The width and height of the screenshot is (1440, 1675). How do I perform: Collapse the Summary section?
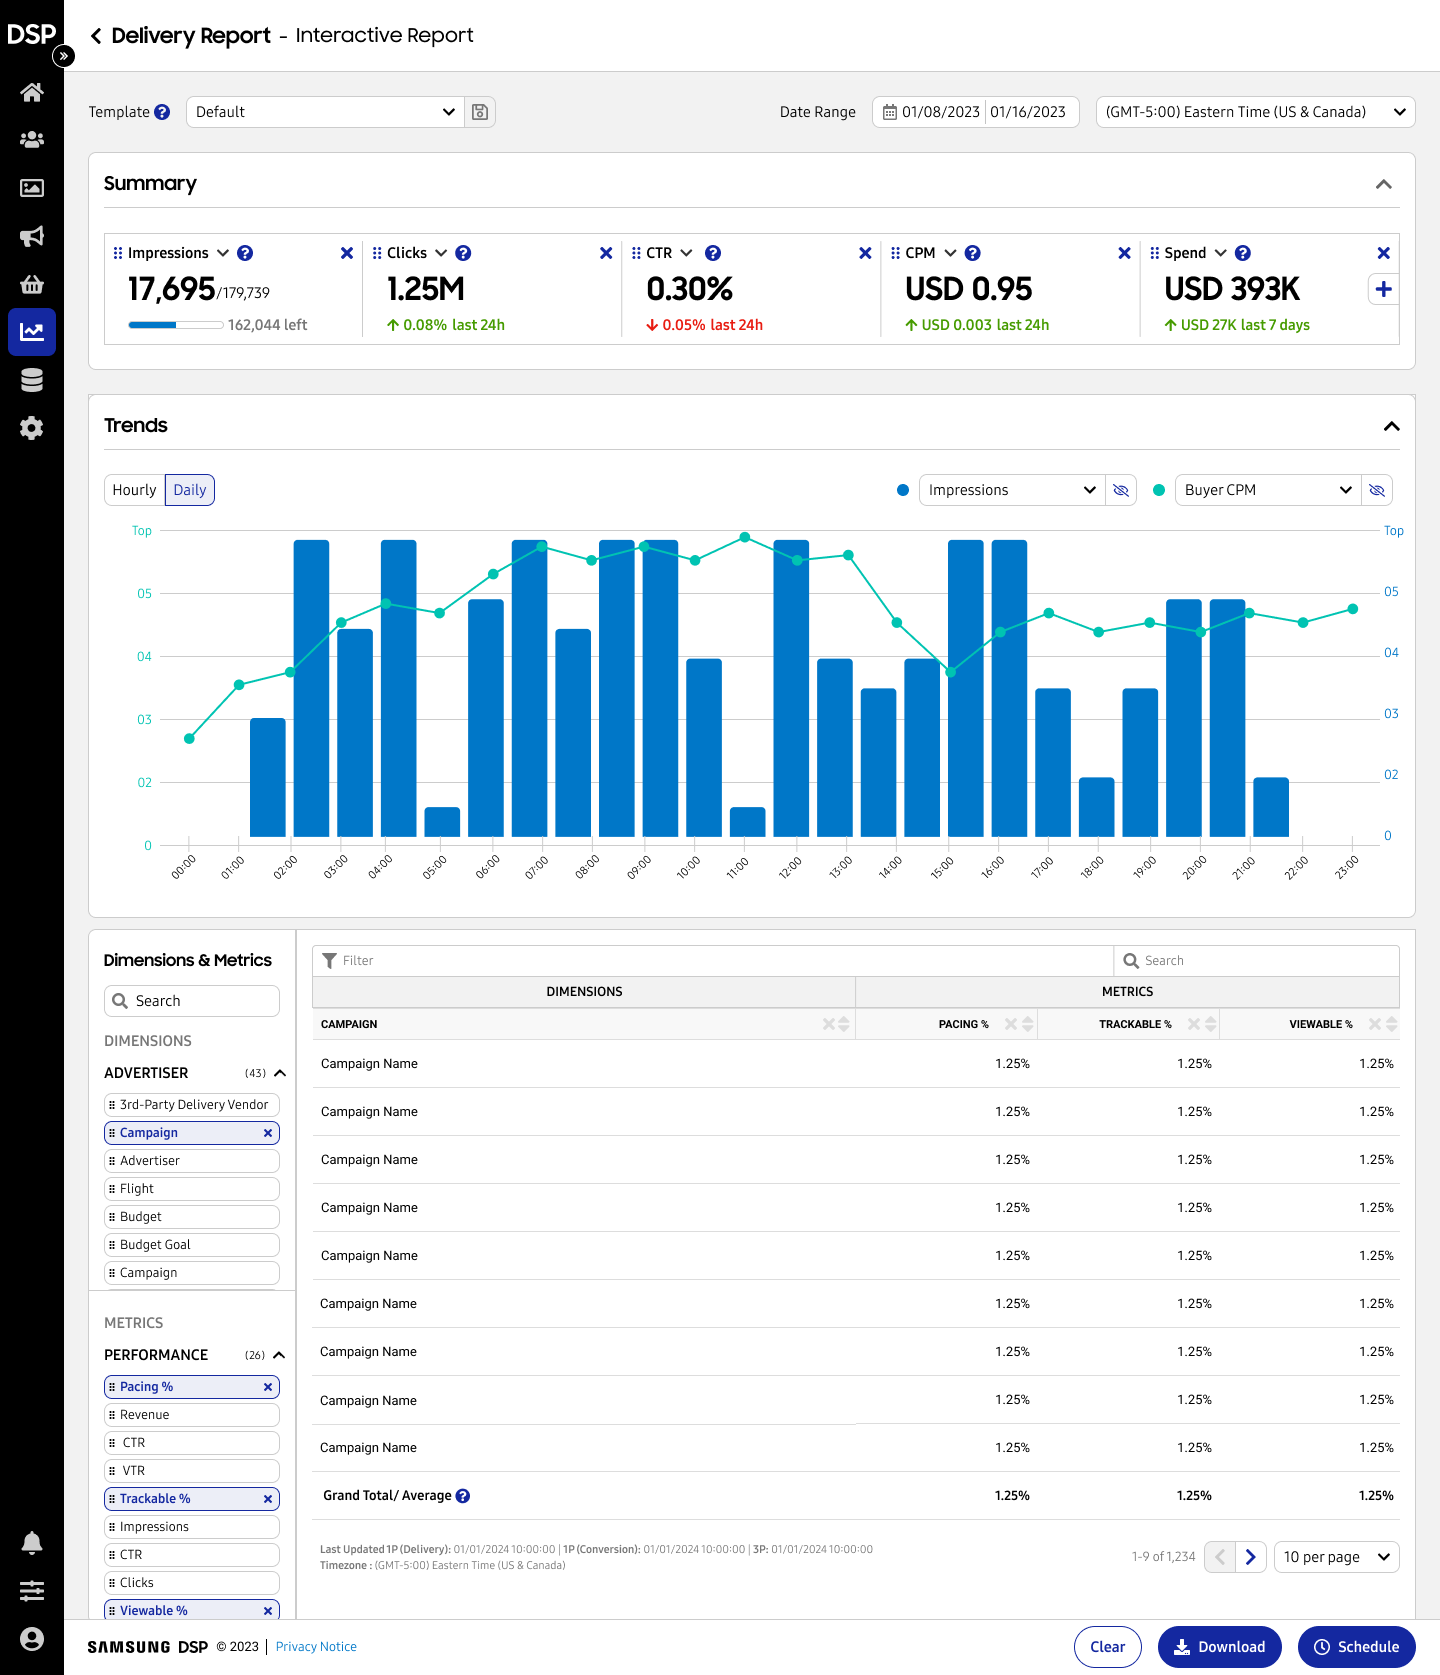click(1384, 184)
